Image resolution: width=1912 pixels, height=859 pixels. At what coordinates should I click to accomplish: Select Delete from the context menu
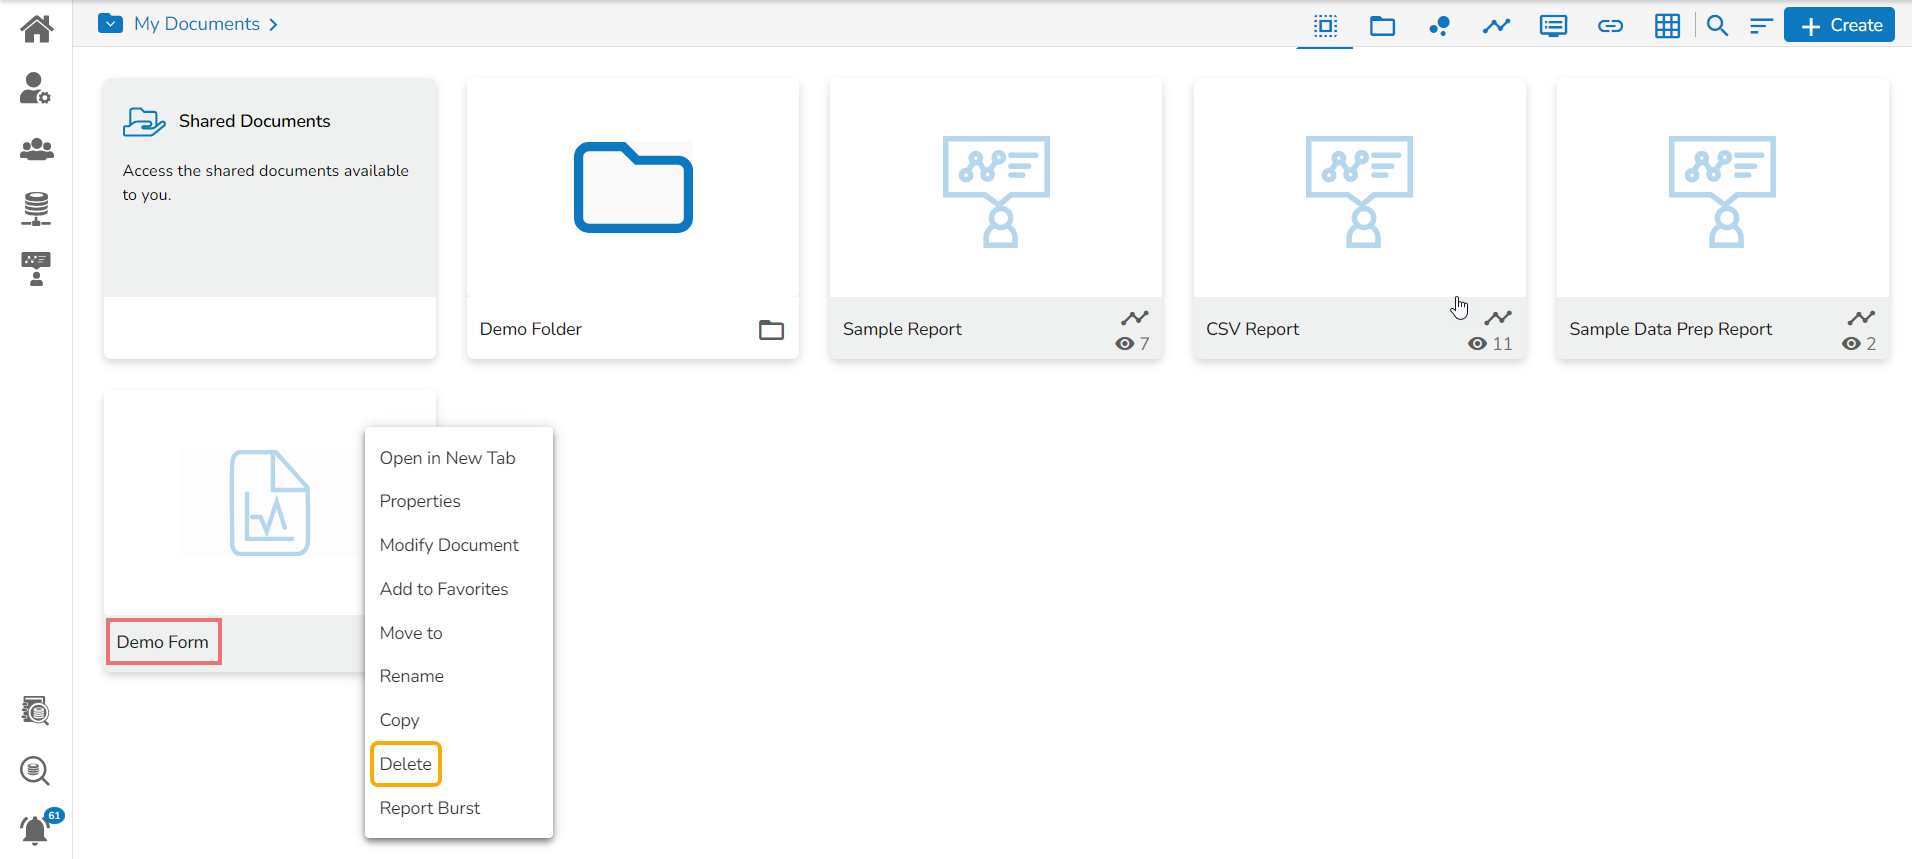click(406, 764)
